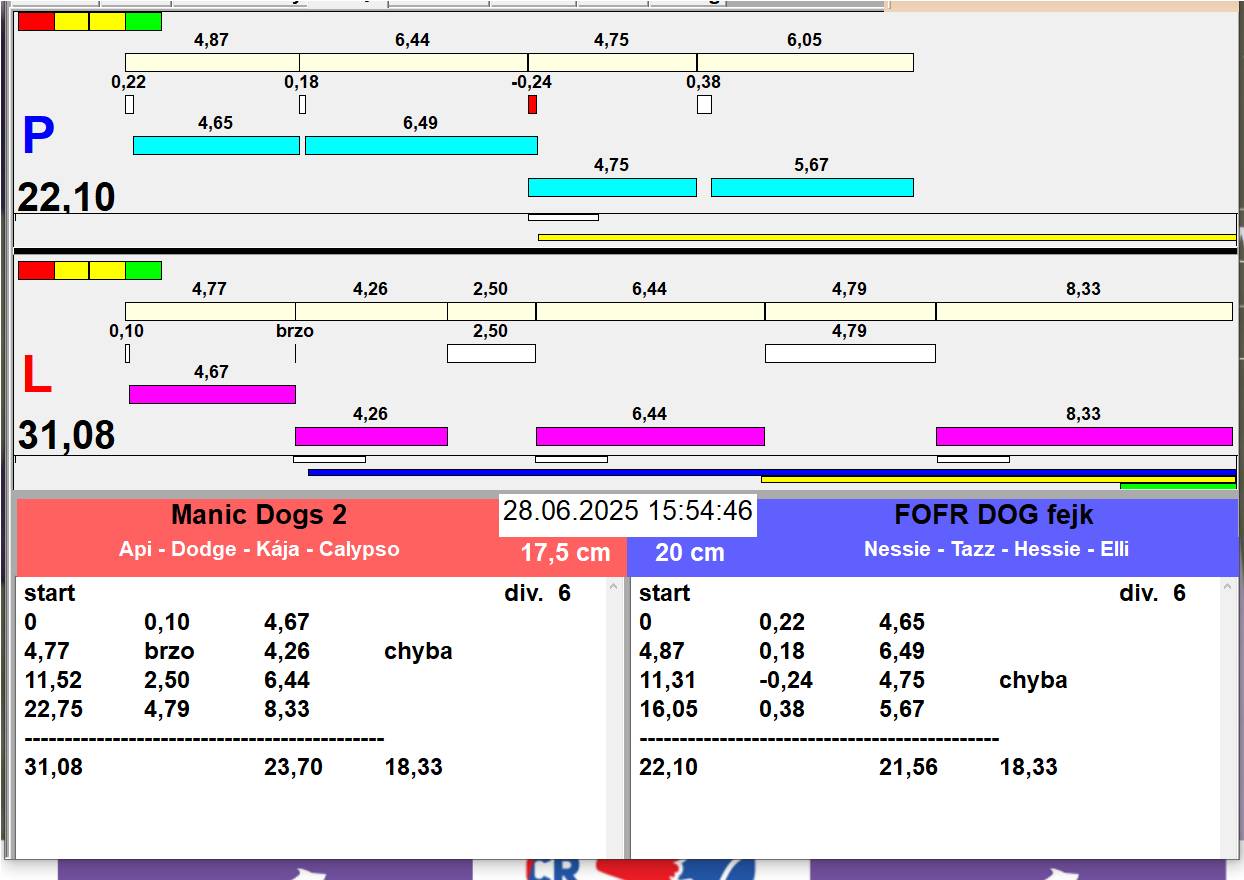Click div. 6 in the Manic Dogs 2 panel
This screenshot has width=1244, height=880.
[537, 593]
